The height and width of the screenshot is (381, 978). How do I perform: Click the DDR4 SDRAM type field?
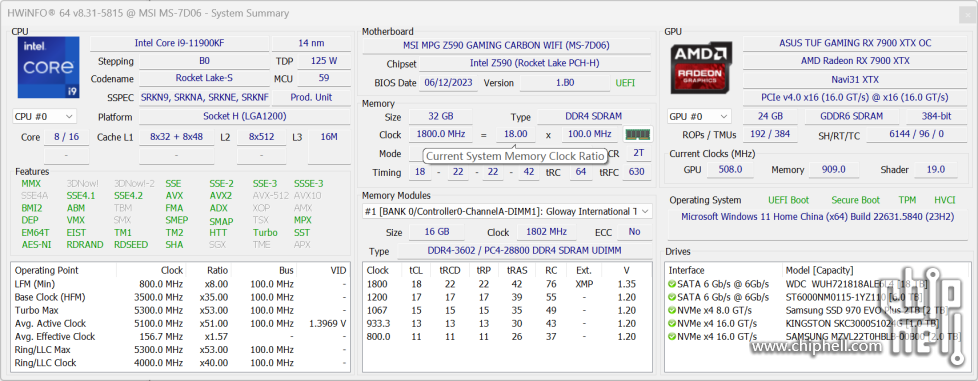(593, 117)
